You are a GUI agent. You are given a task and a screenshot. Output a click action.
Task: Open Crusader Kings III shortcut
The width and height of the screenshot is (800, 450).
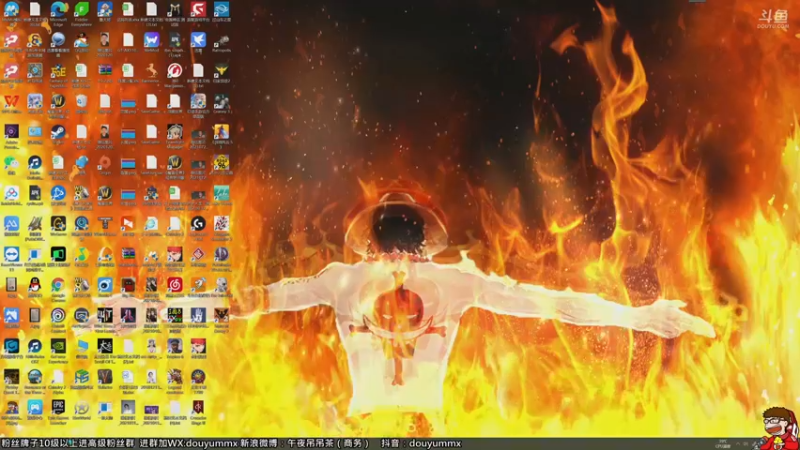click(x=198, y=407)
